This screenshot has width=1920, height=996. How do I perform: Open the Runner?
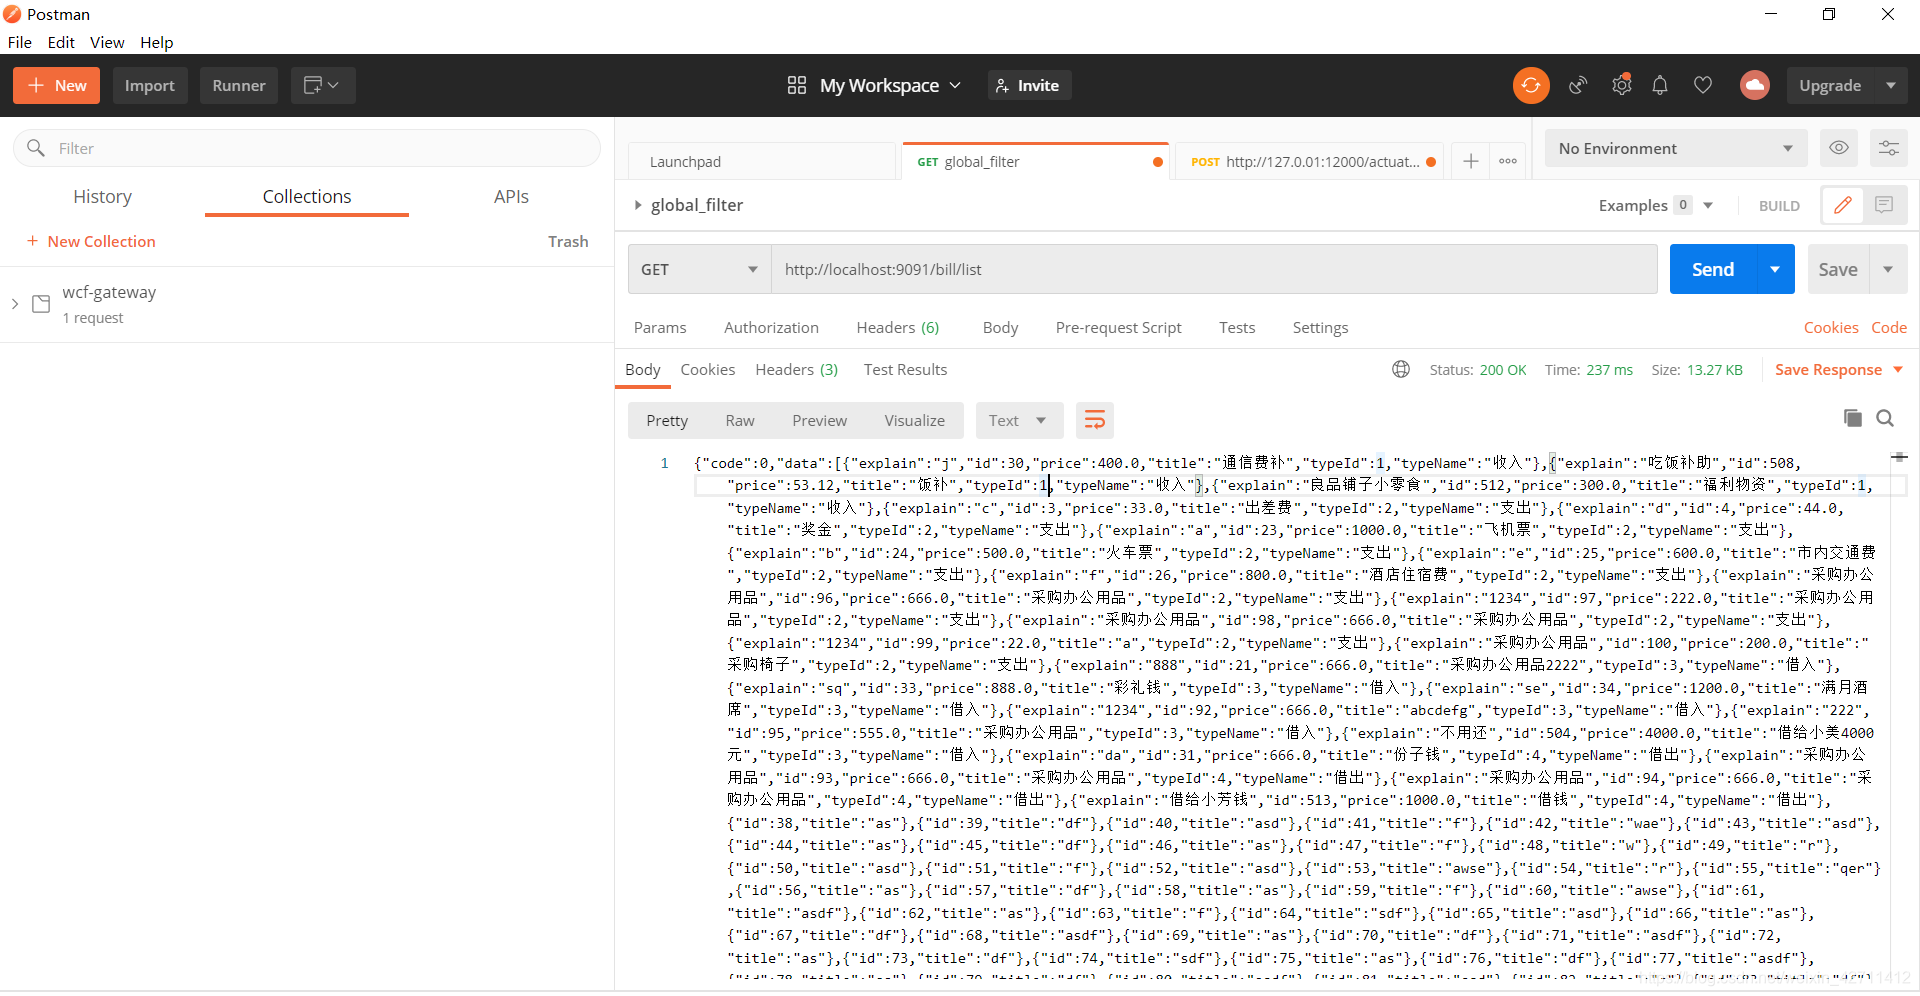pyautogui.click(x=239, y=86)
